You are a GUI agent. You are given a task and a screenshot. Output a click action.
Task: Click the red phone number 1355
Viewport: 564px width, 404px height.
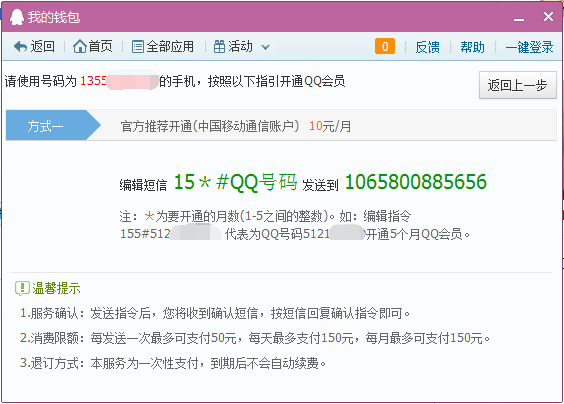[x=93, y=81]
